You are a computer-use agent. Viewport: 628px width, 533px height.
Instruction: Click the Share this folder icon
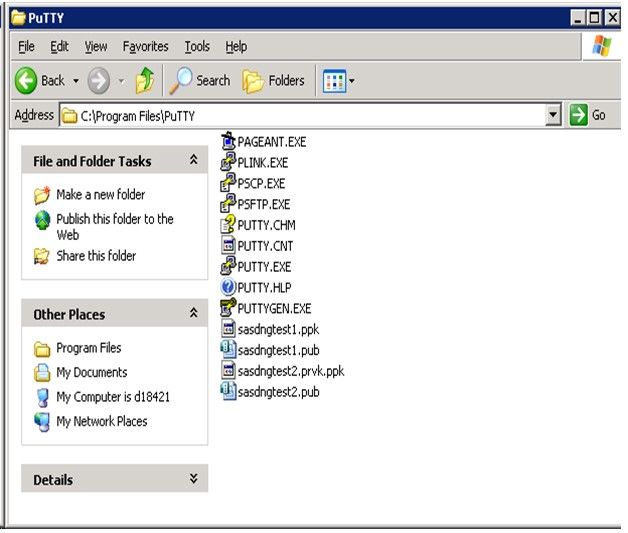[42, 256]
